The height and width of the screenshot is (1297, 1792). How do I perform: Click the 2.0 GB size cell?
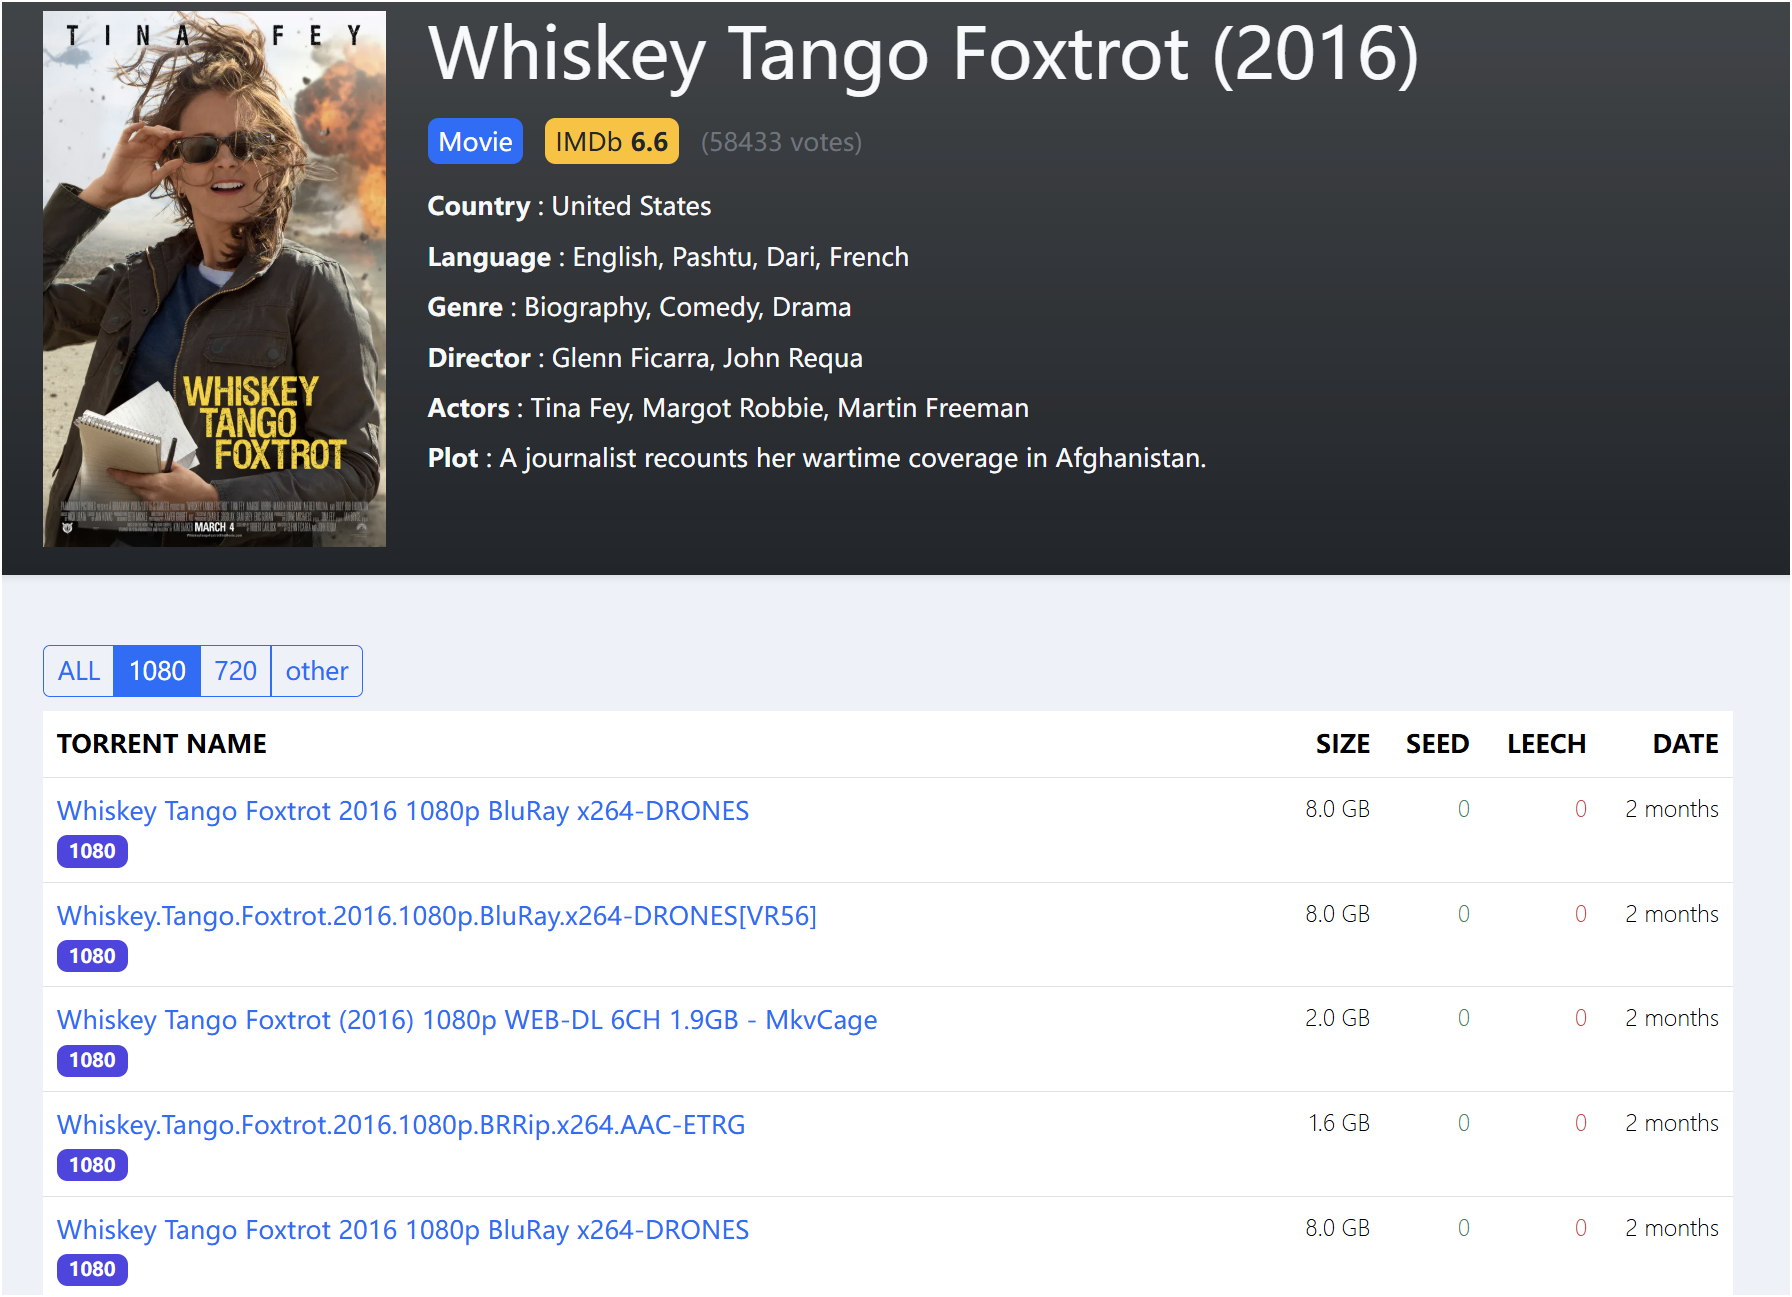pos(1337,1018)
